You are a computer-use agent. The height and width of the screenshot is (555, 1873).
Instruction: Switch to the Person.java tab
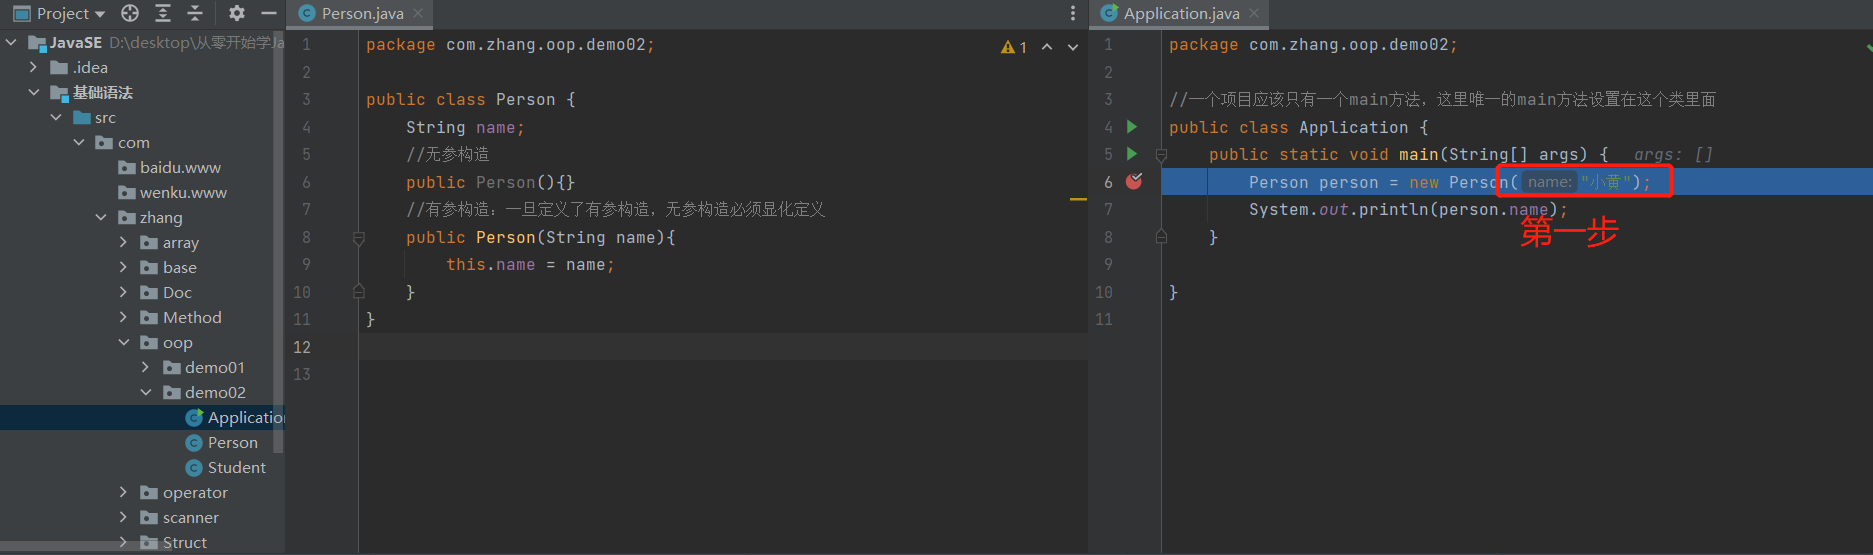point(362,13)
